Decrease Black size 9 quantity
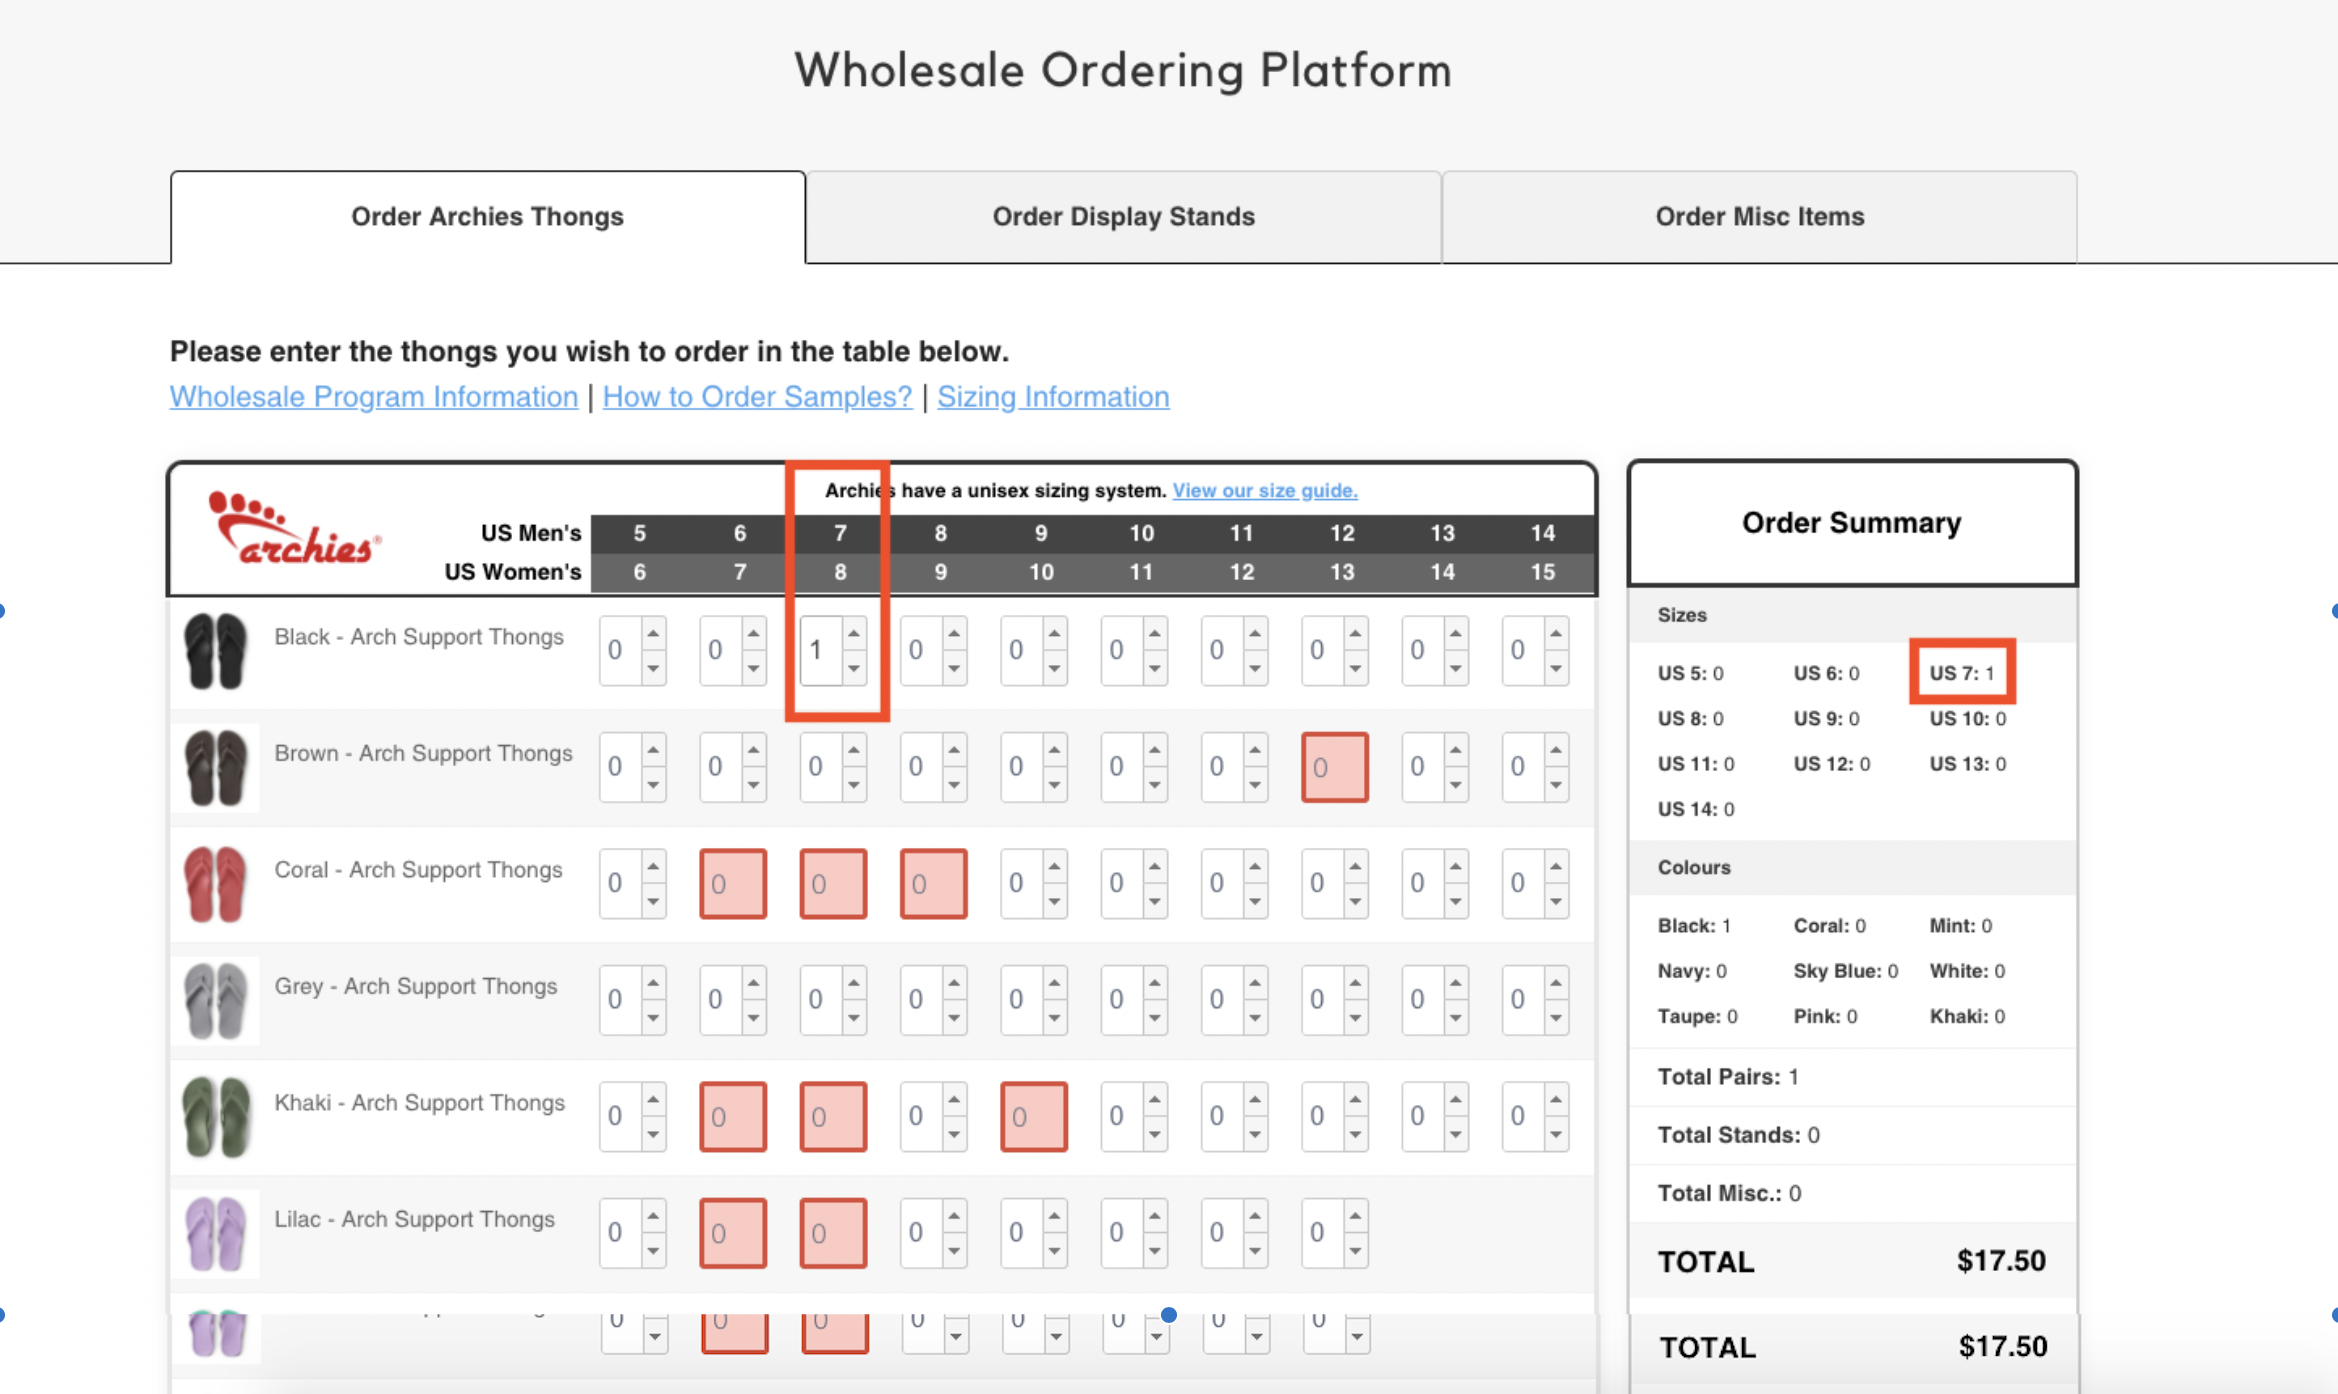Image resolution: width=2338 pixels, height=1394 pixels. point(1054,668)
